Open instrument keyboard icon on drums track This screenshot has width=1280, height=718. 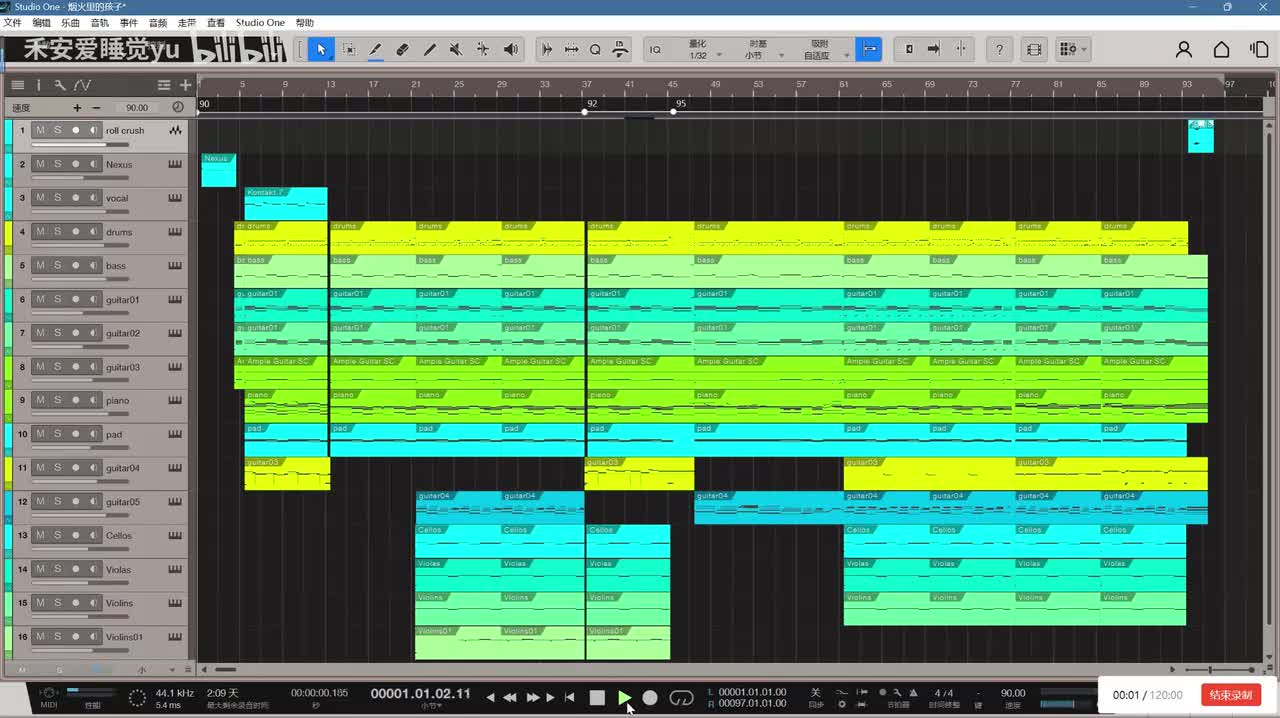click(x=176, y=232)
